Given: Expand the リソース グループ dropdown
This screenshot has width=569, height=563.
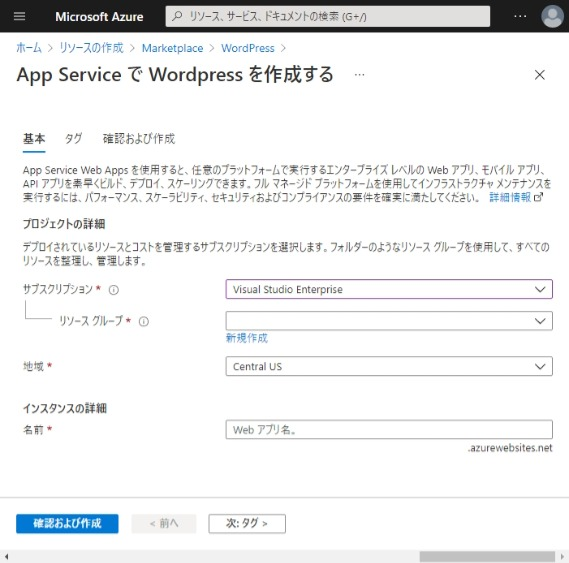Looking at the screenshot, I should (x=389, y=321).
